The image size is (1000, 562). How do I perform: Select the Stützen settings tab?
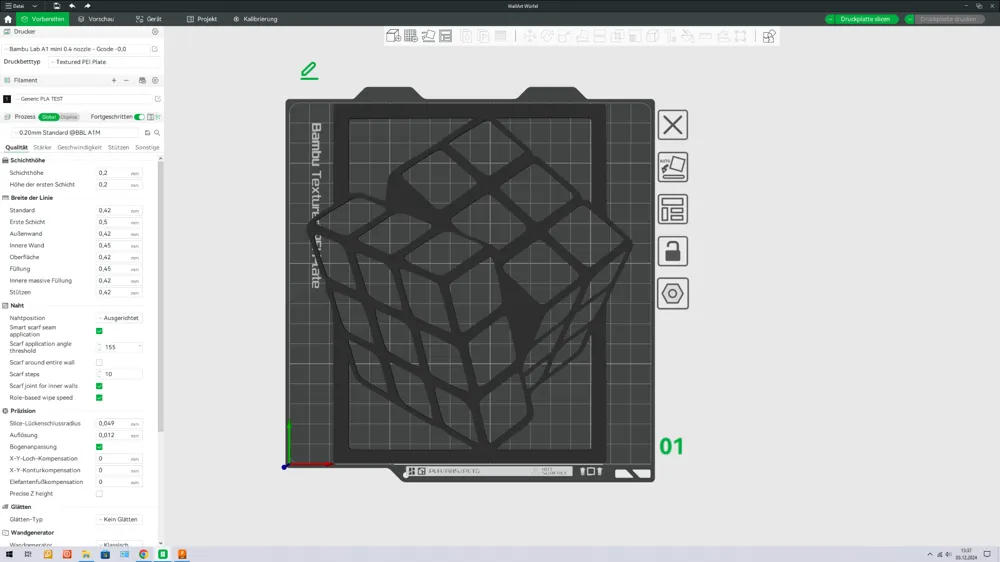[118, 147]
